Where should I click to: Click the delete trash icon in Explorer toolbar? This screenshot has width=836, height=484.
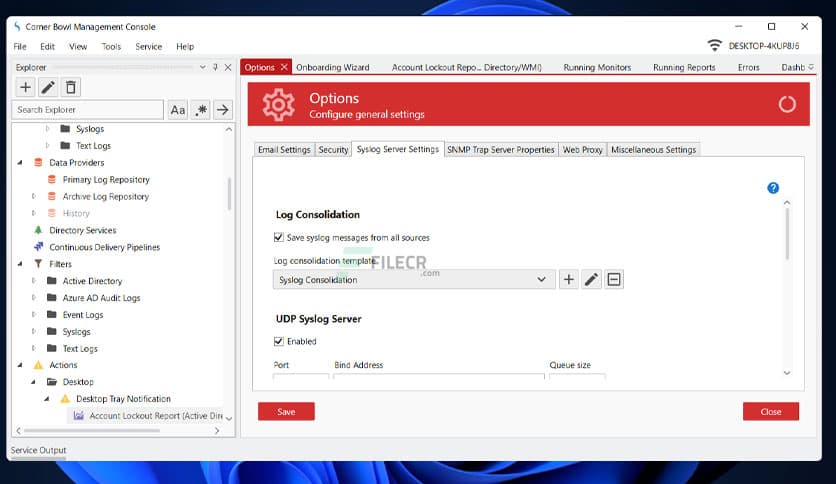(x=71, y=87)
